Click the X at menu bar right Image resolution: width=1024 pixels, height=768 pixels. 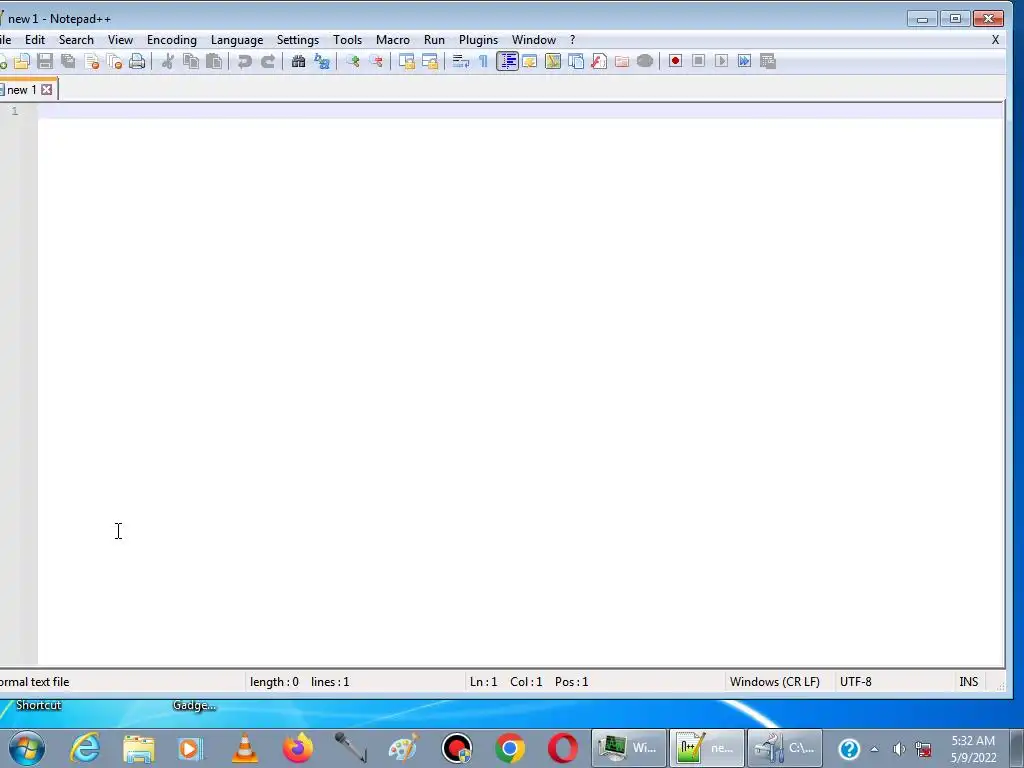995,40
